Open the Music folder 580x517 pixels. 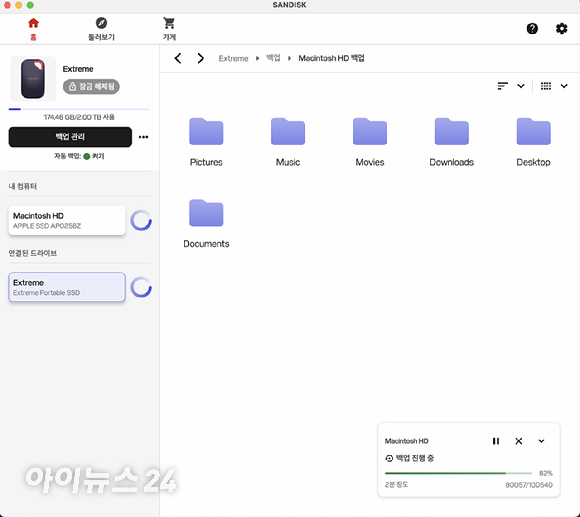pos(288,142)
